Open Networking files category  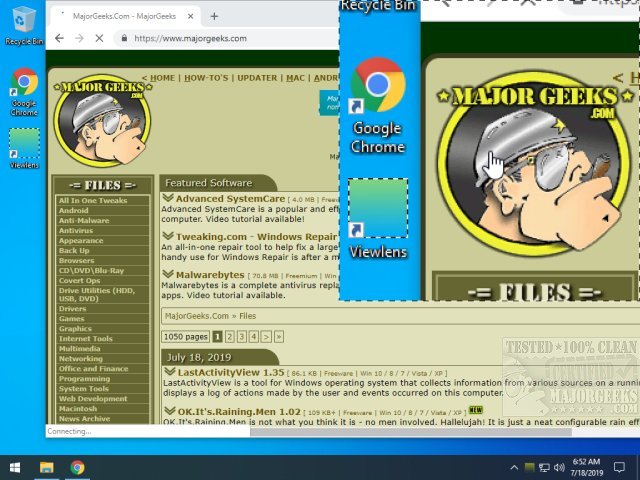click(103, 359)
